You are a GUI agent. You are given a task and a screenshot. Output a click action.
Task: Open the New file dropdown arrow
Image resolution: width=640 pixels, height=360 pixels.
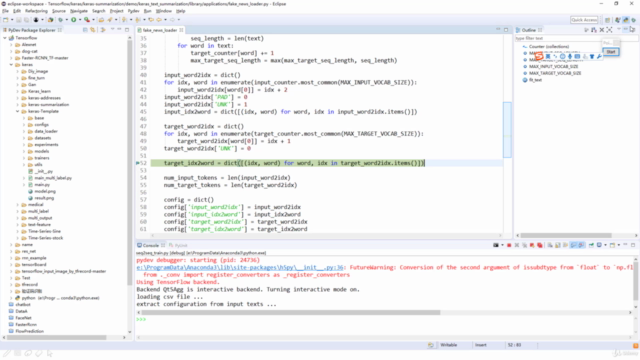click(x=12, y=20)
